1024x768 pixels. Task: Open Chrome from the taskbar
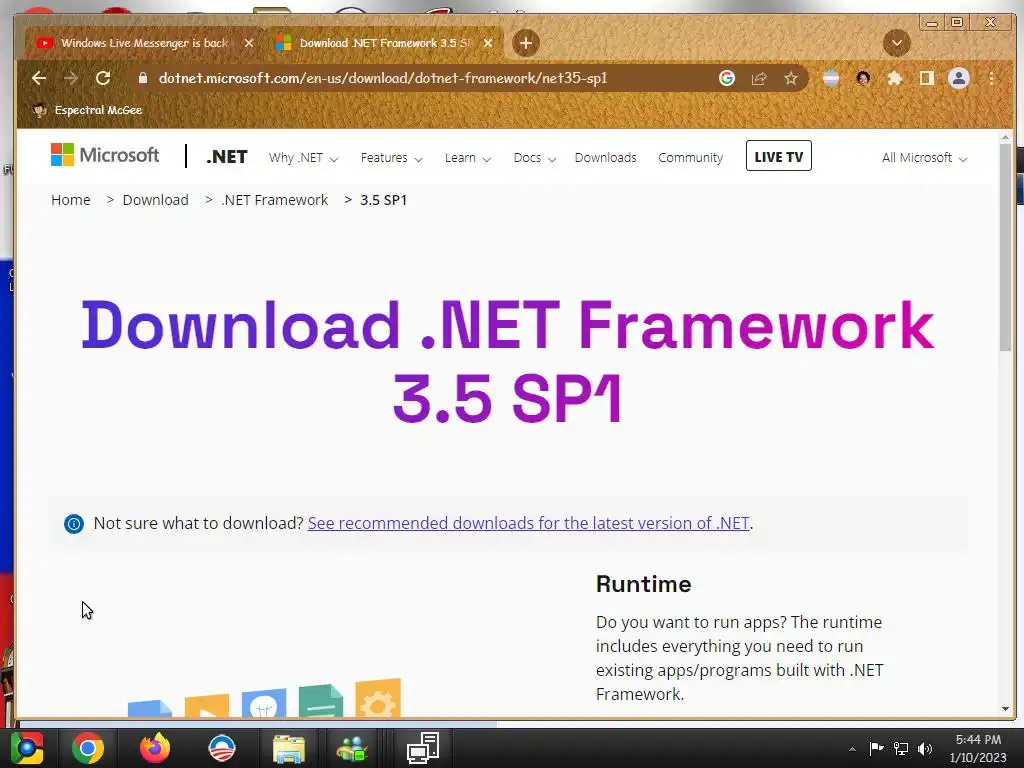[x=88, y=748]
